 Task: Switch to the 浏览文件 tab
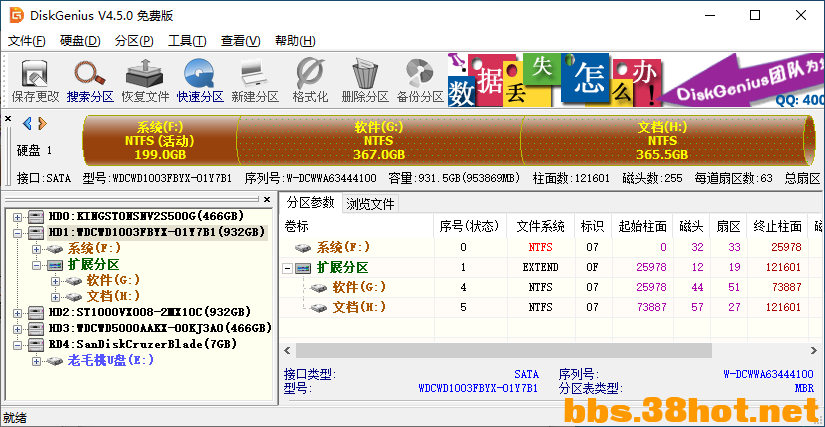click(x=370, y=204)
